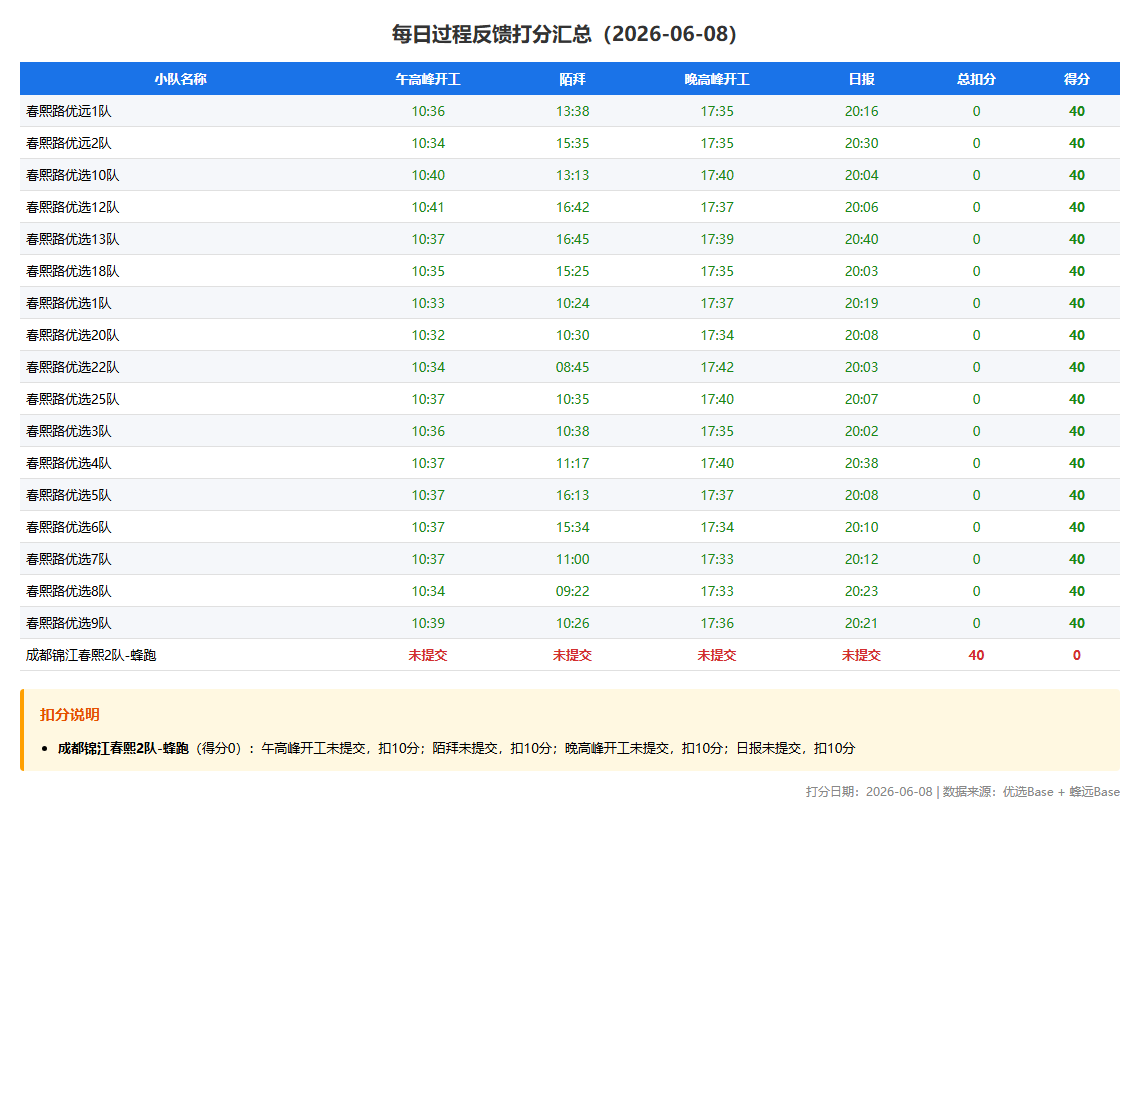1140x1100 pixels.
Task: Click 10:41 午高峰 time of 优选12队
Action: [428, 207]
